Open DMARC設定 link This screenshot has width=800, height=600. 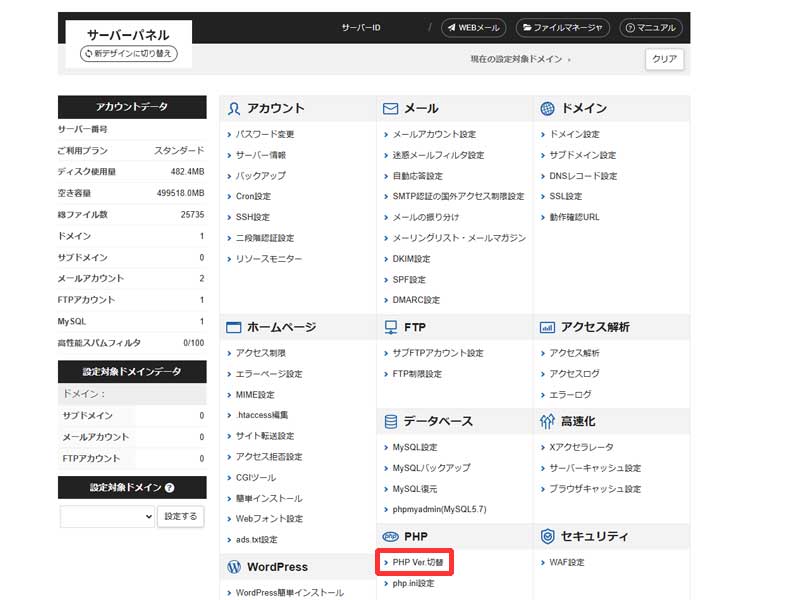click(x=416, y=300)
